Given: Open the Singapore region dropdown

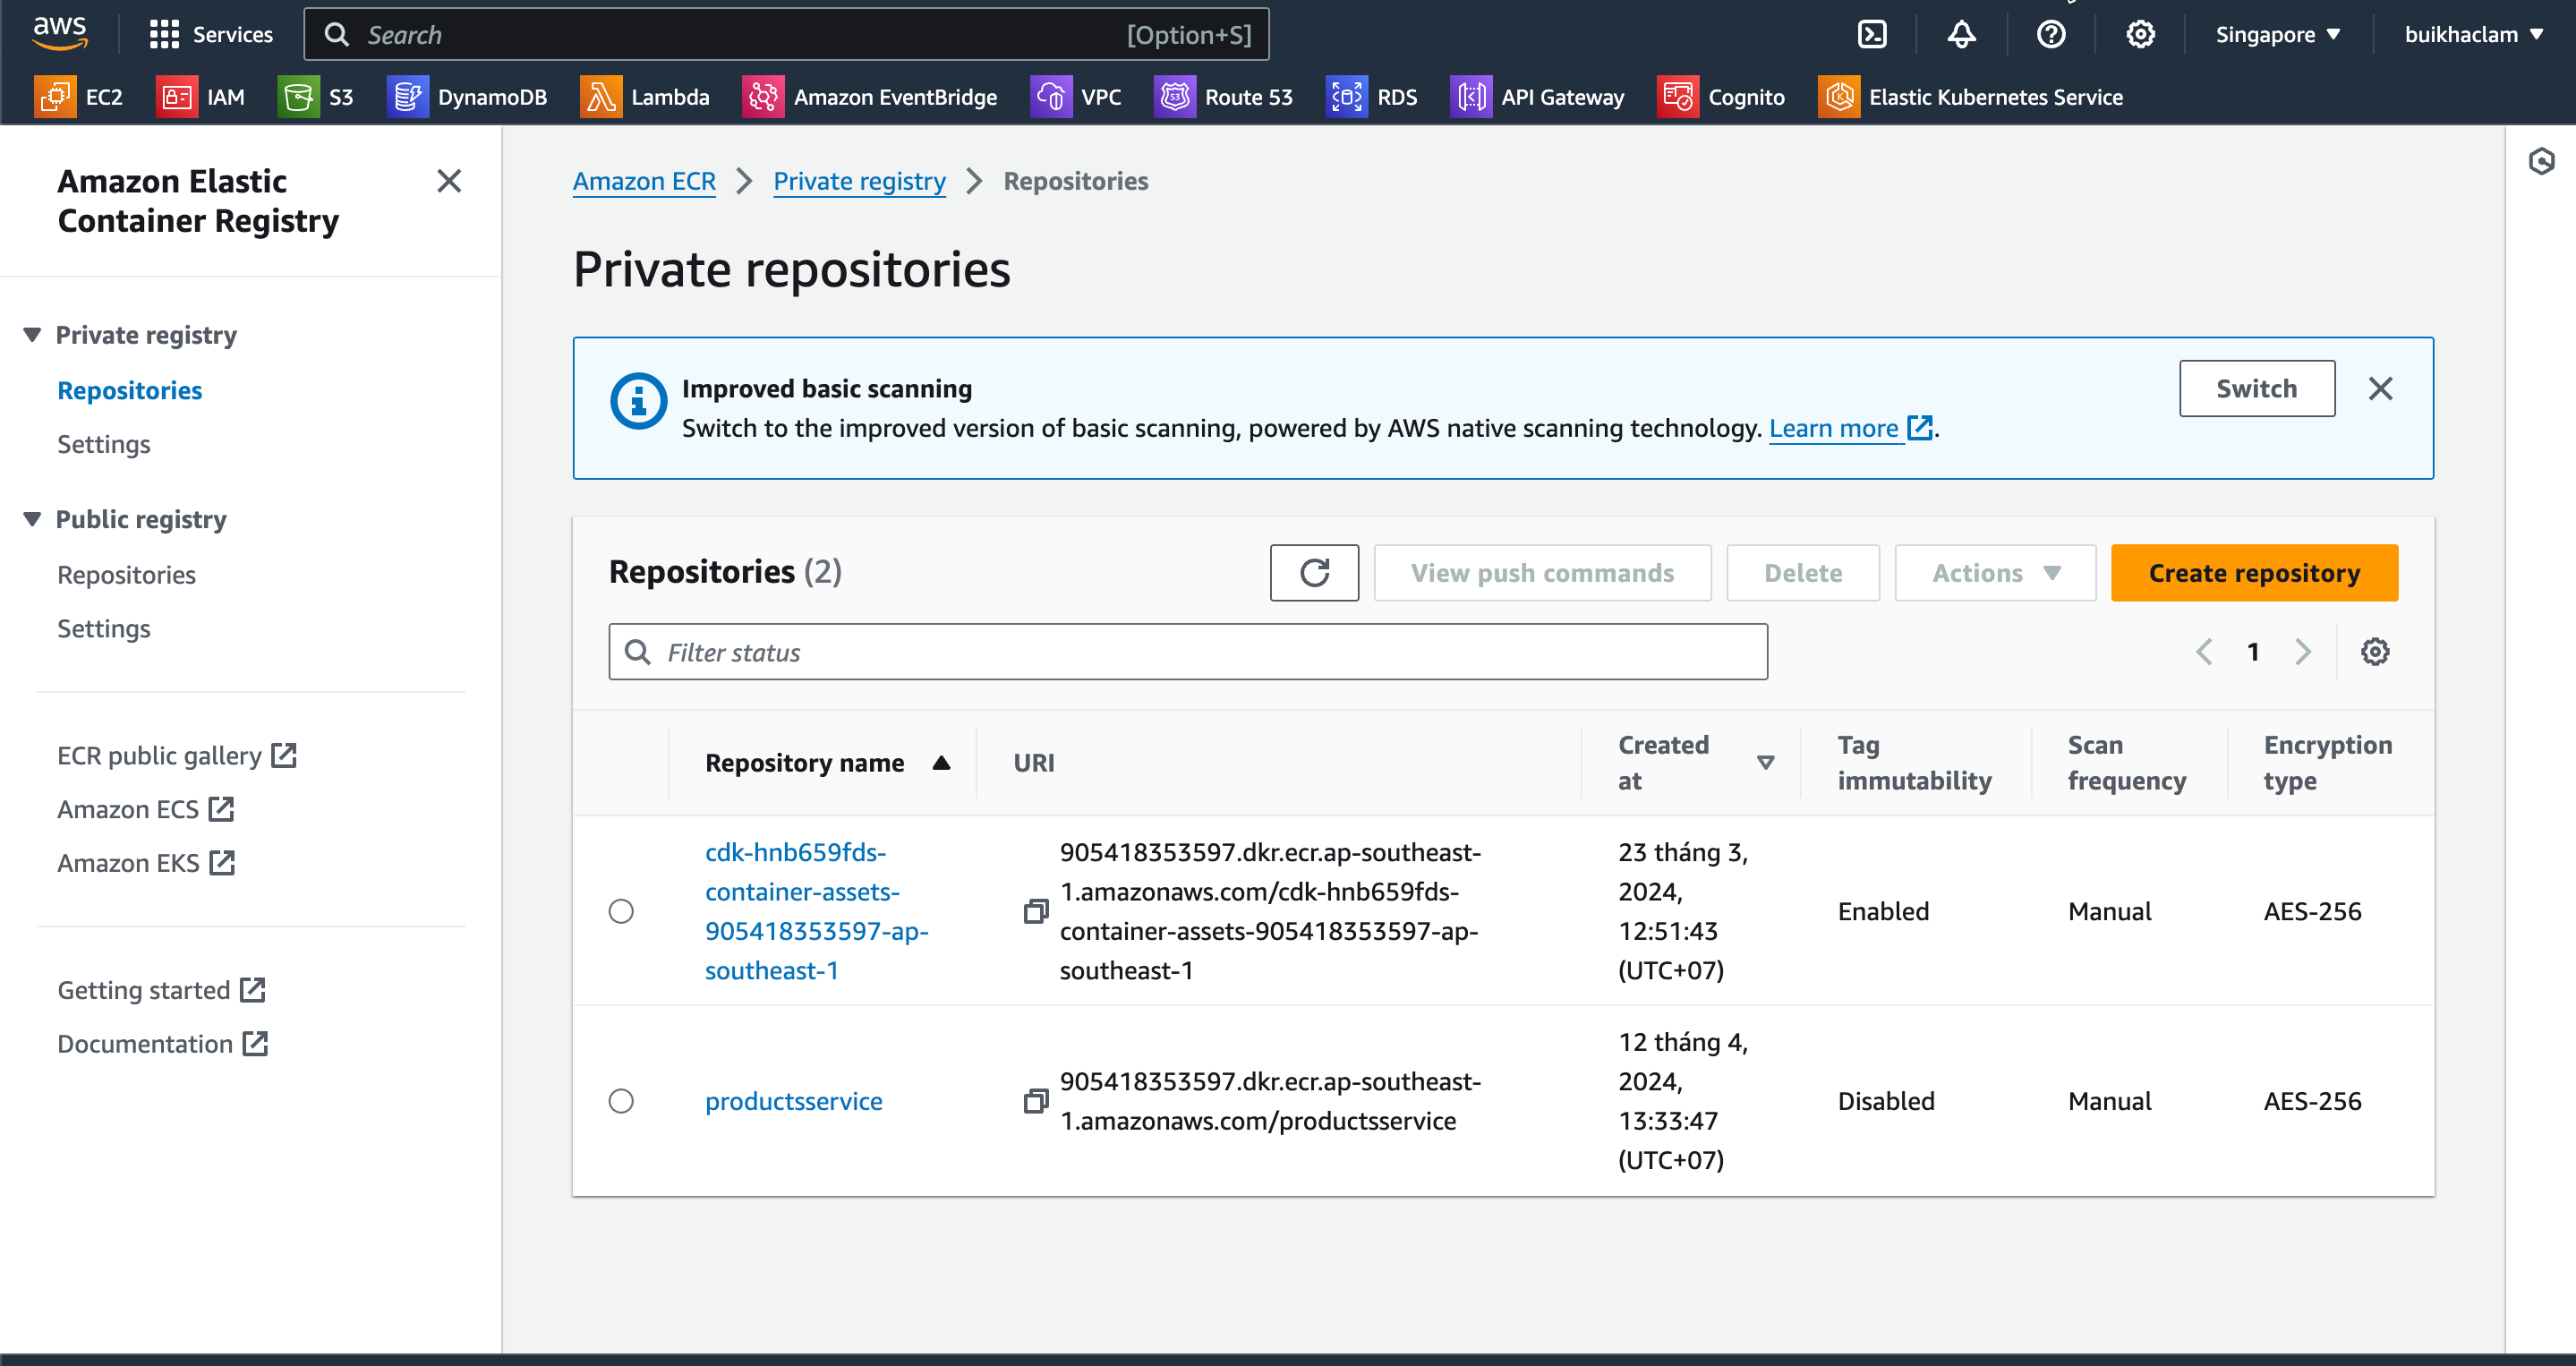Looking at the screenshot, I should click(x=2277, y=35).
